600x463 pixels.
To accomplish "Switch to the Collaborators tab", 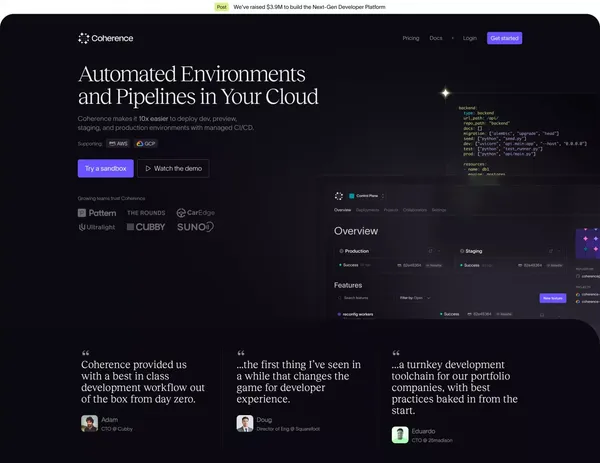I will click(415, 210).
